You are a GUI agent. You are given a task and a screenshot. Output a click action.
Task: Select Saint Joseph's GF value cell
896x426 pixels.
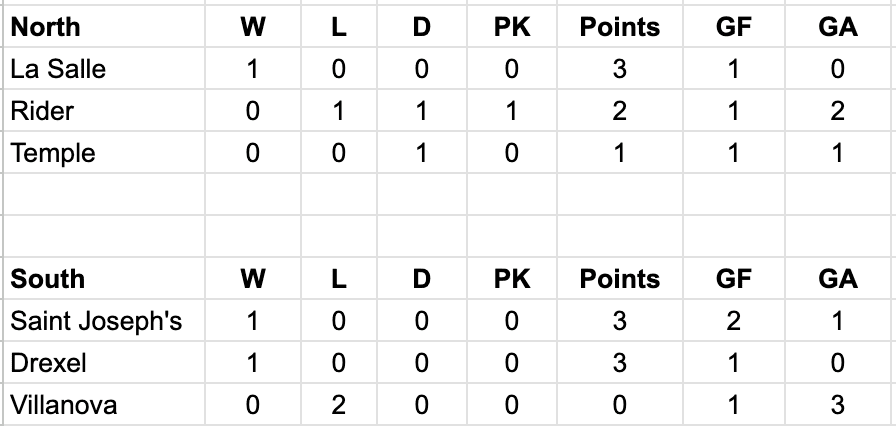point(734,321)
